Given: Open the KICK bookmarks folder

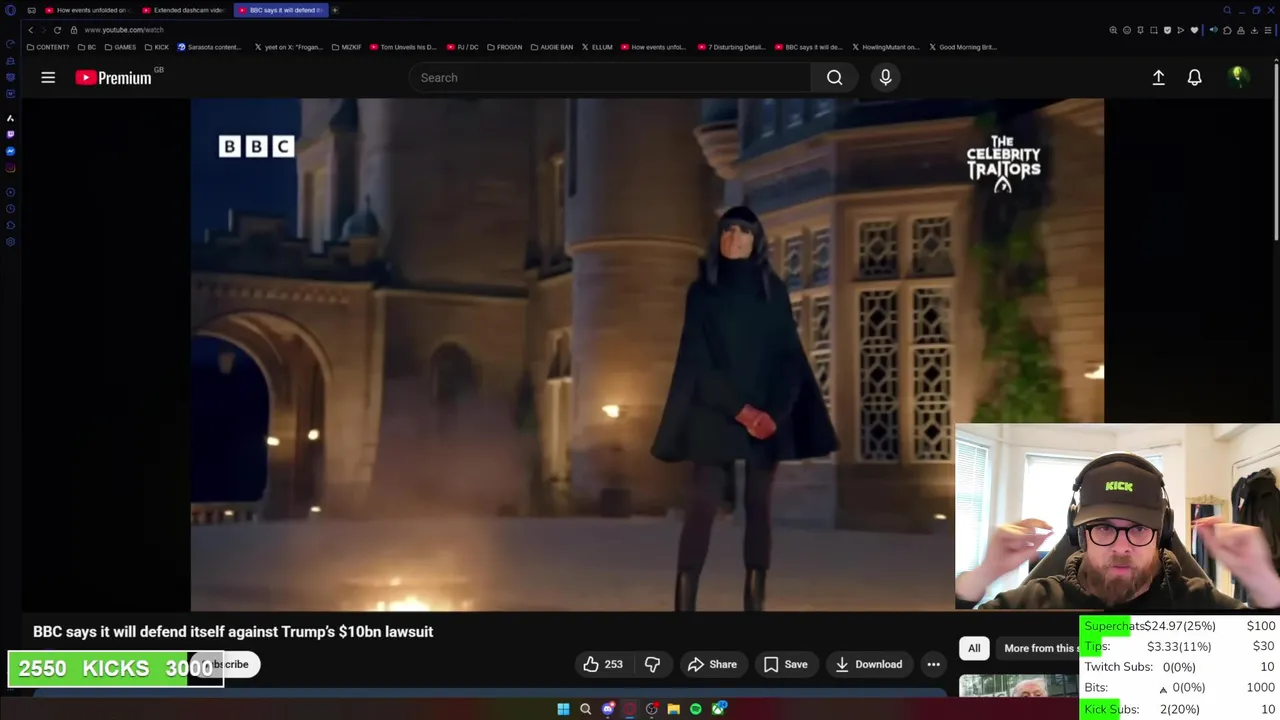Looking at the screenshot, I should pyautogui.click(x=157, y=47).
